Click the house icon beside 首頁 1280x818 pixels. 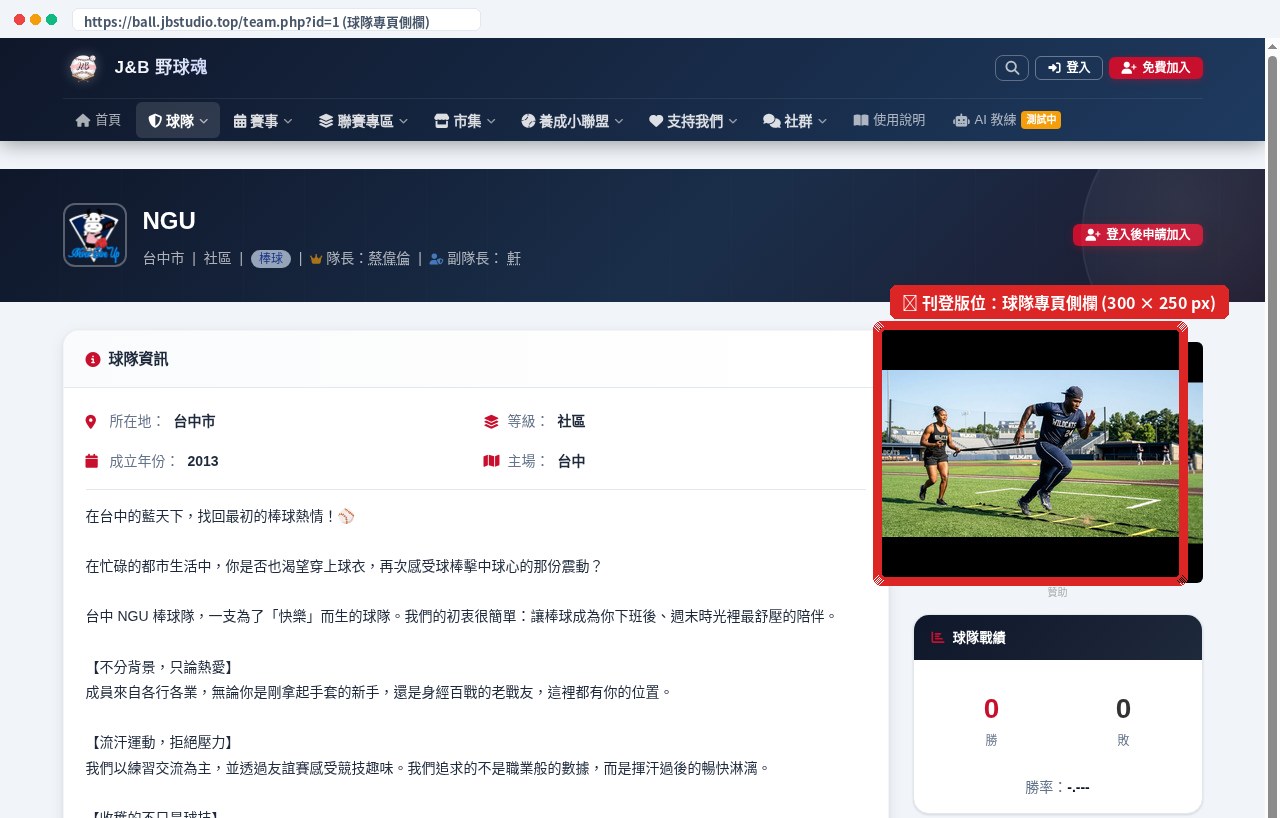click(x=83, y=120)
